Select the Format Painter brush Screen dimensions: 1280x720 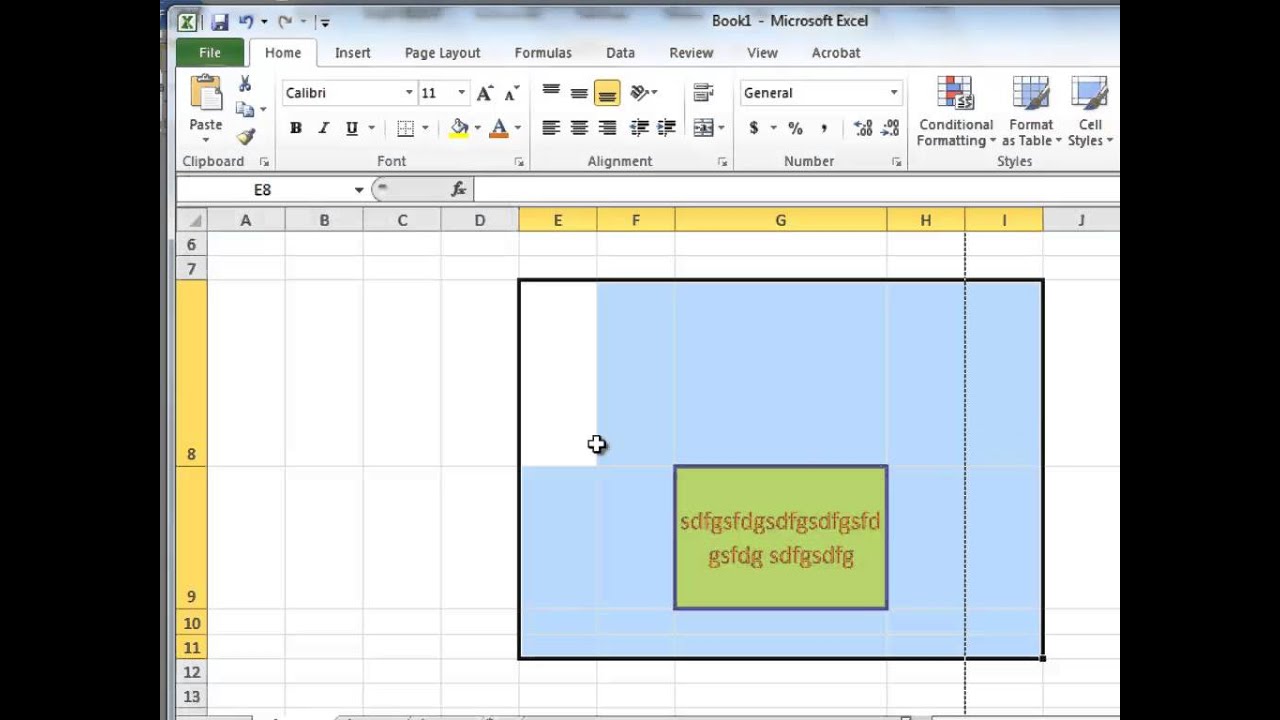click(x=246, y=136)
